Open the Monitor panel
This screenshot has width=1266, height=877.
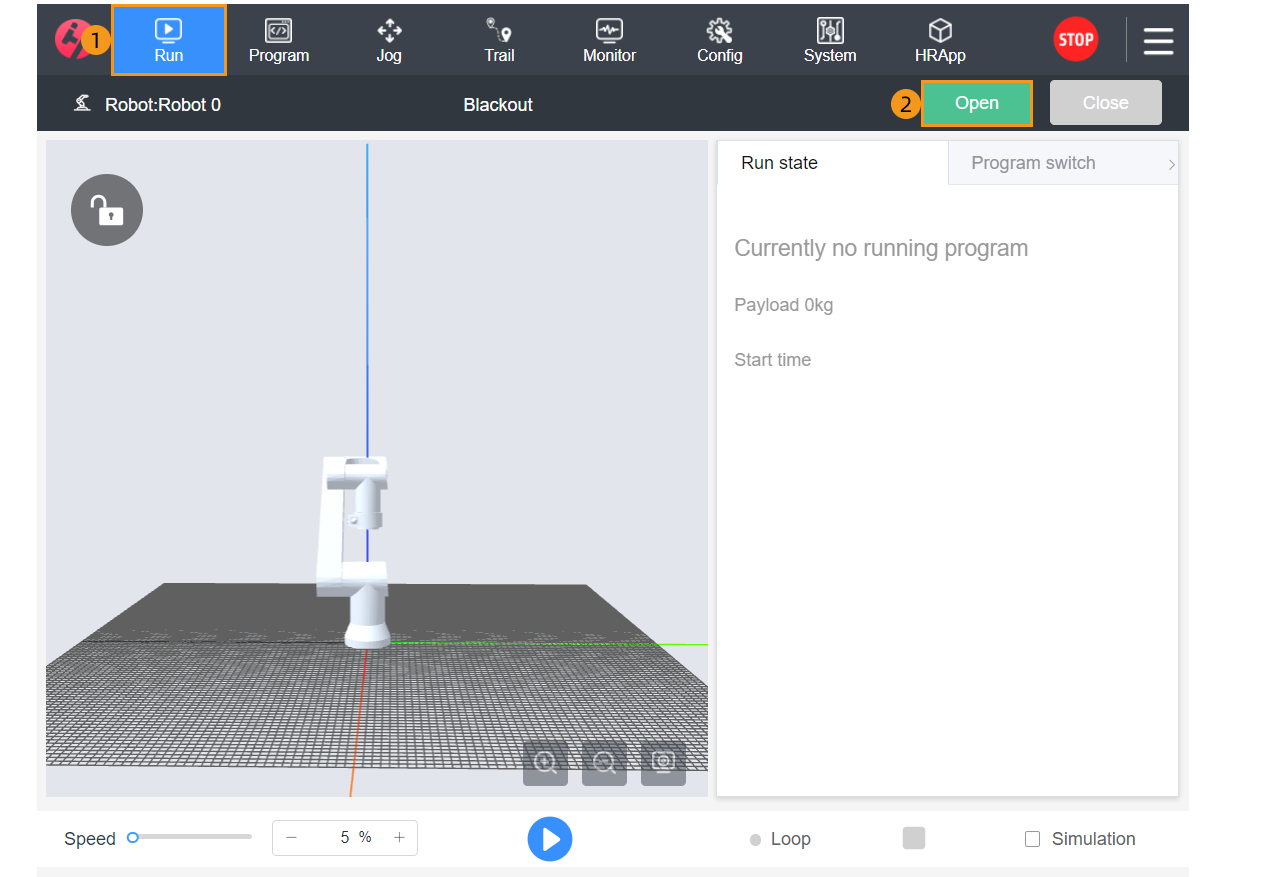coord(609,41)
